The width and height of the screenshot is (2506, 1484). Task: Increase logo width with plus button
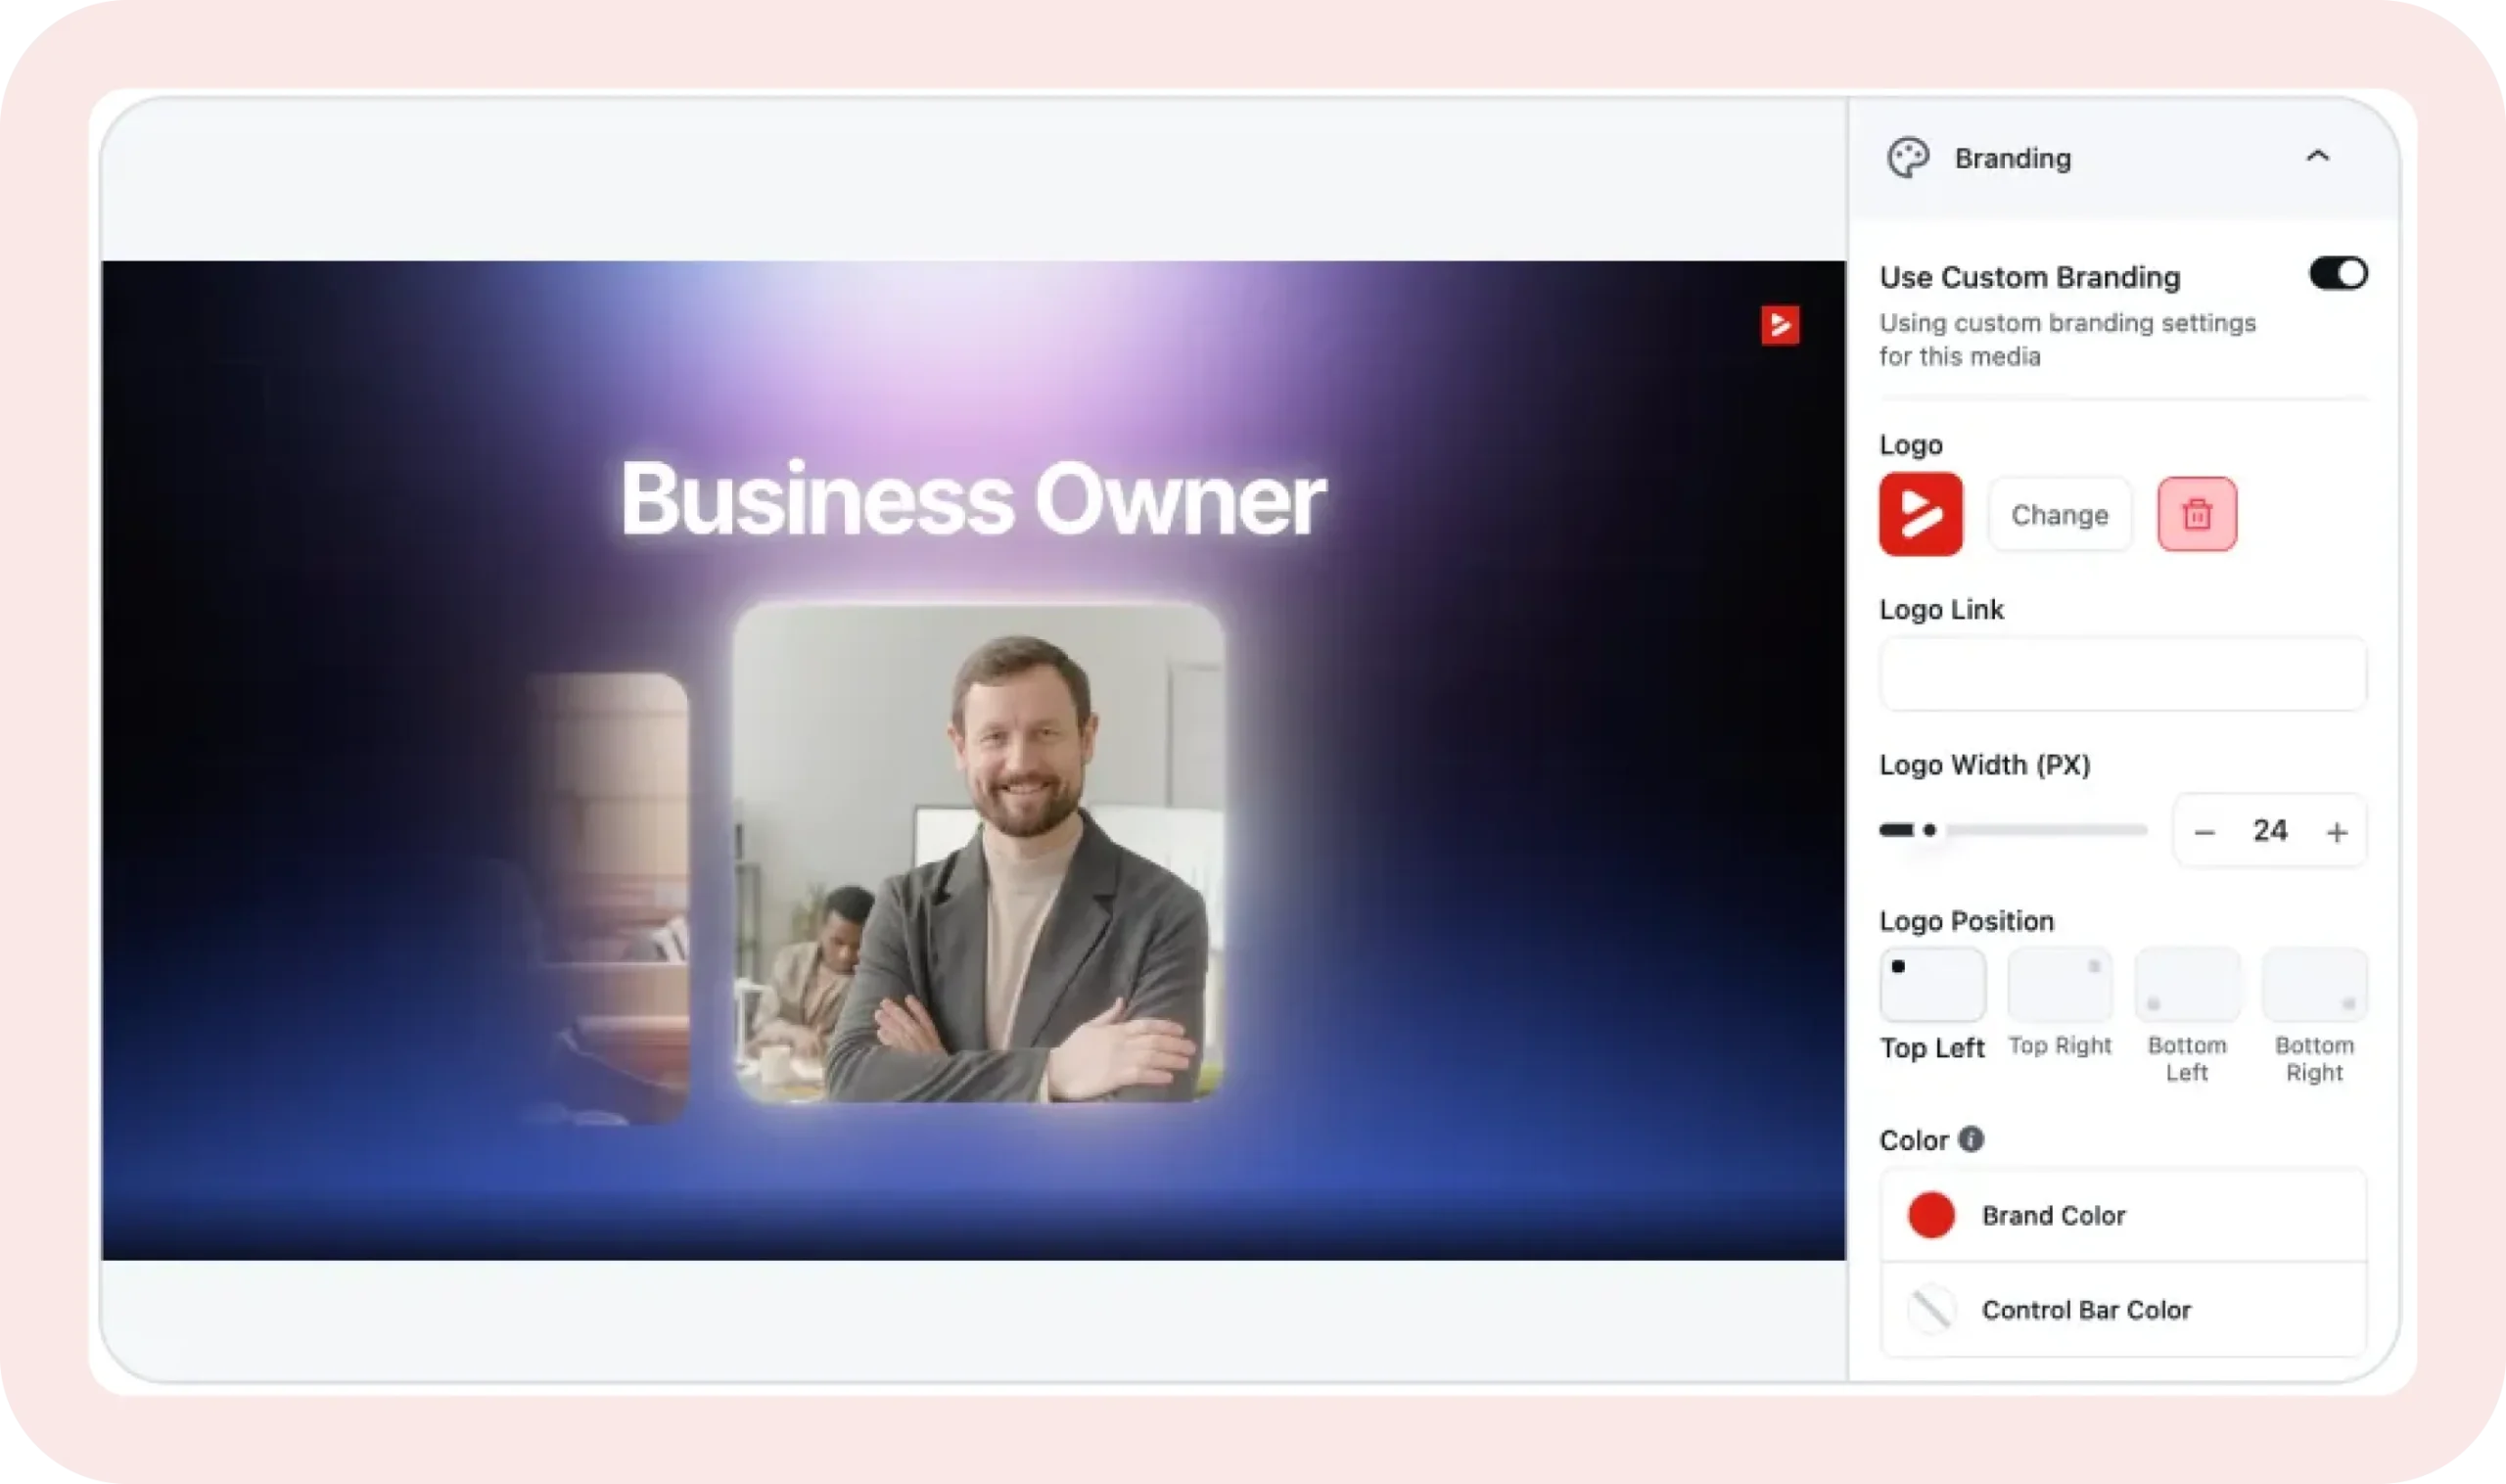[2336, 831]
